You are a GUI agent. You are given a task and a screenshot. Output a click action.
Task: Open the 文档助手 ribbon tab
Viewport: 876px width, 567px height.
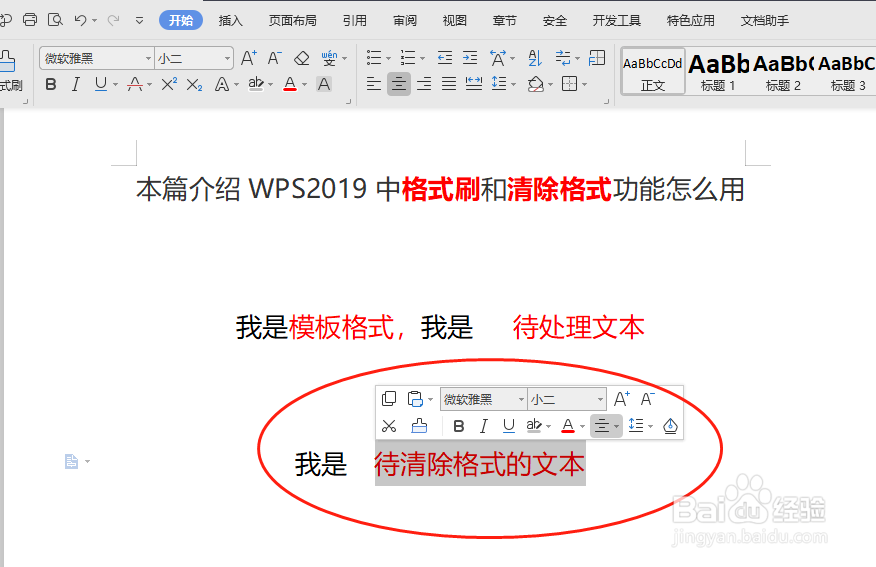(x=765, y=21)
